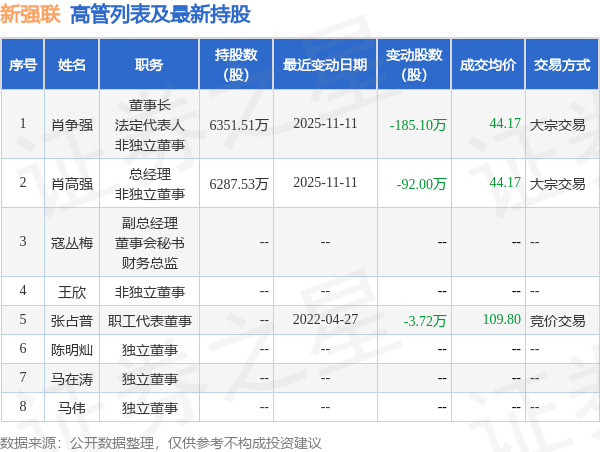Click 竞价交易 in 张占普's row
Image resolution: width=600 pixels, height=452 pixels.
click(x=558, y=321)
